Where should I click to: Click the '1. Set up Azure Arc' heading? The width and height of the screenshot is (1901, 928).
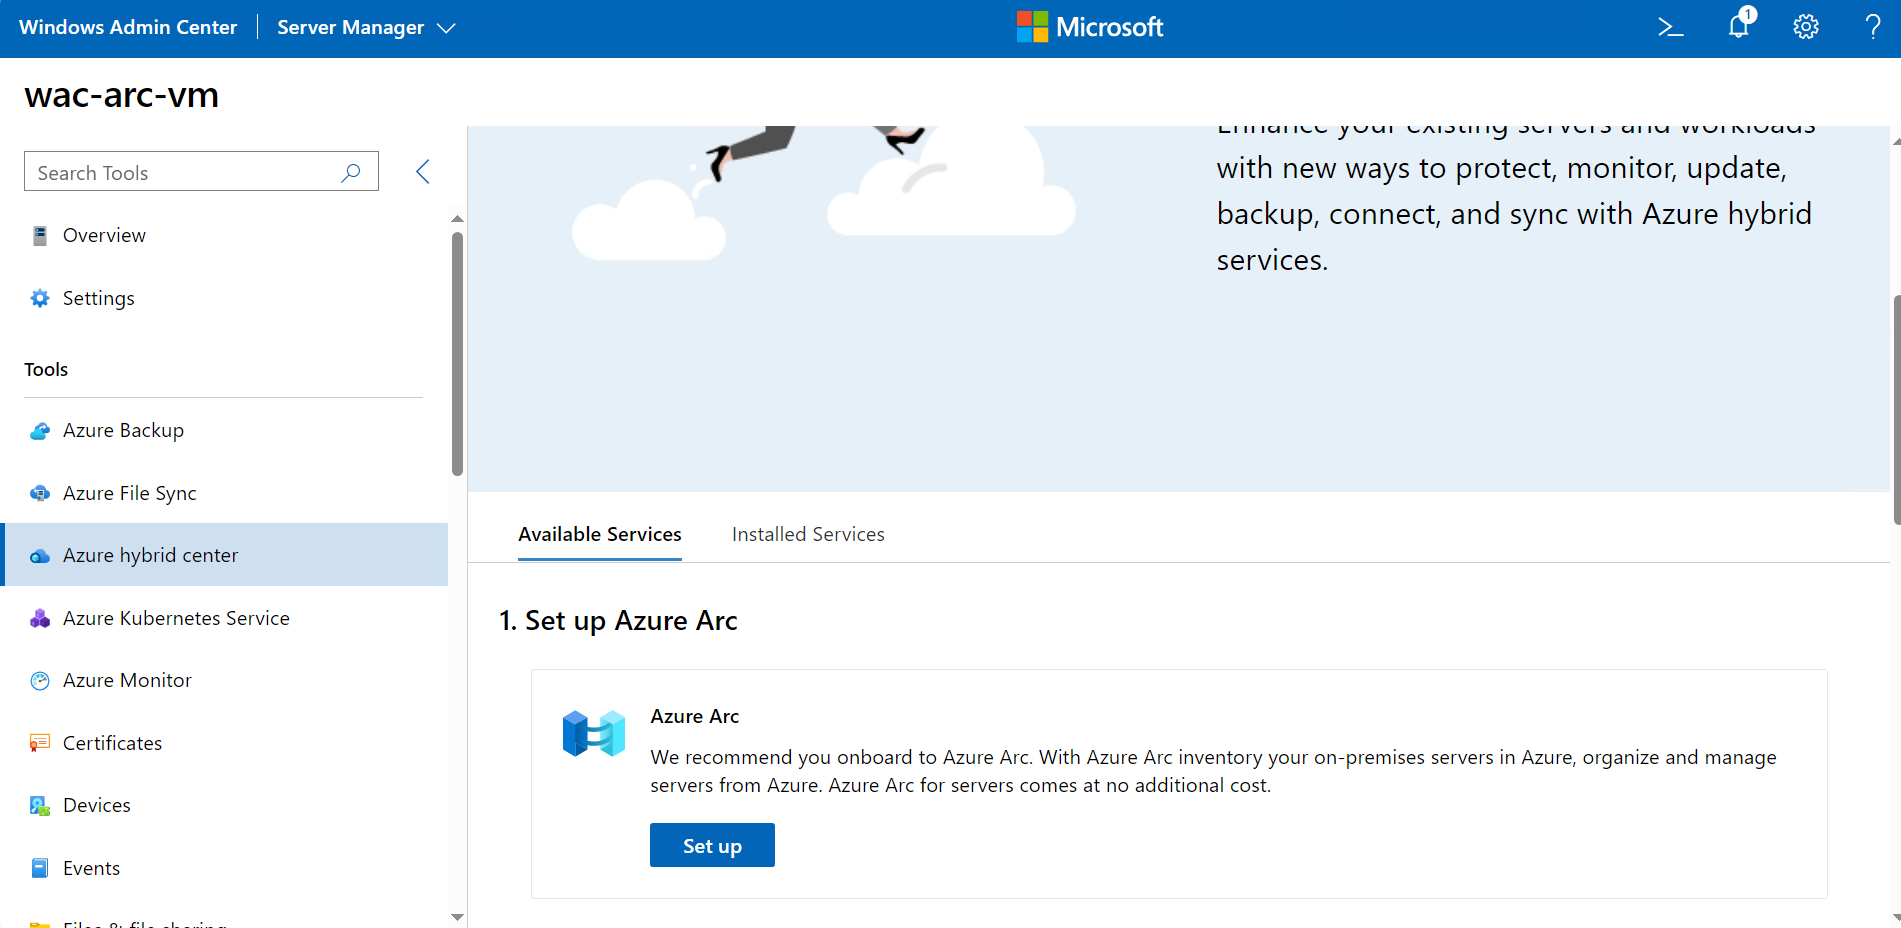(618, 621)
